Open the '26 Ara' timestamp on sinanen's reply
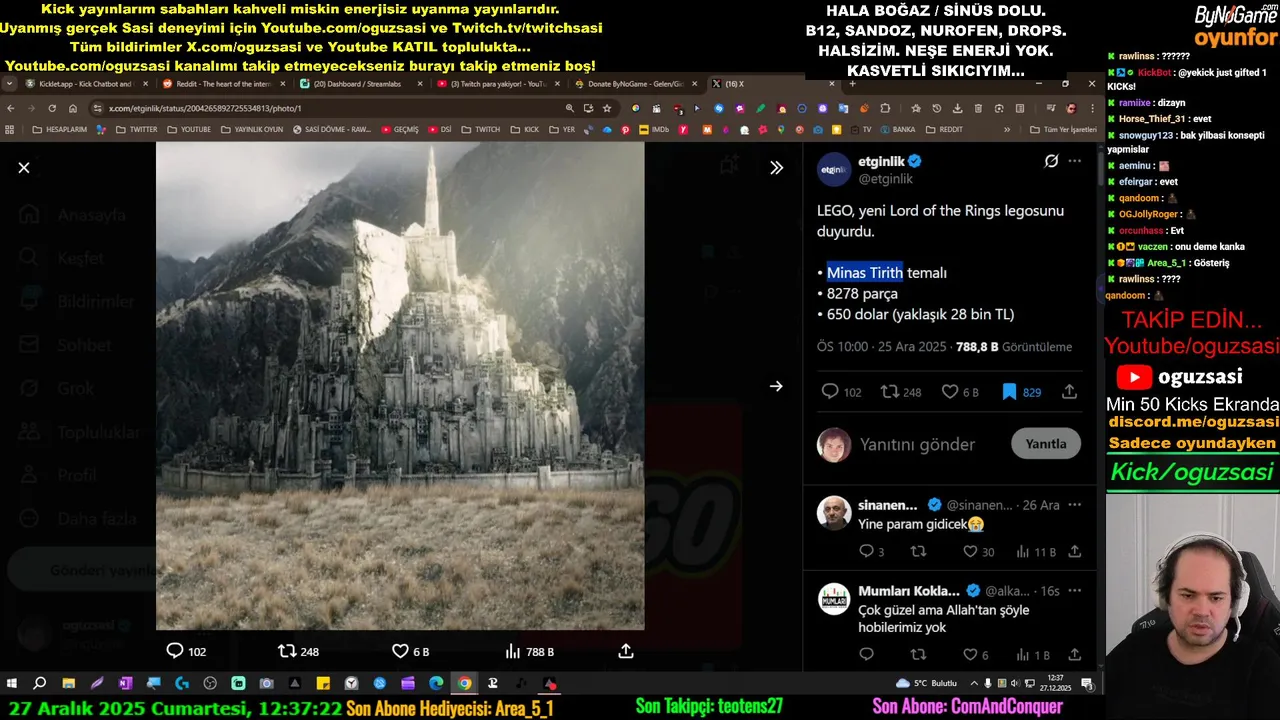Image resolution: width=1280 pixels, height=720 pixels. [1042, 505]
